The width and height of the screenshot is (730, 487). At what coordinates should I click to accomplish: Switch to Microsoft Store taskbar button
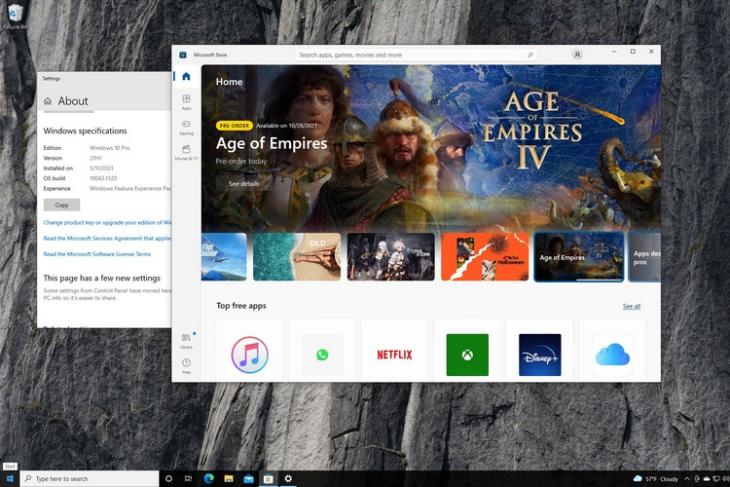268,479
